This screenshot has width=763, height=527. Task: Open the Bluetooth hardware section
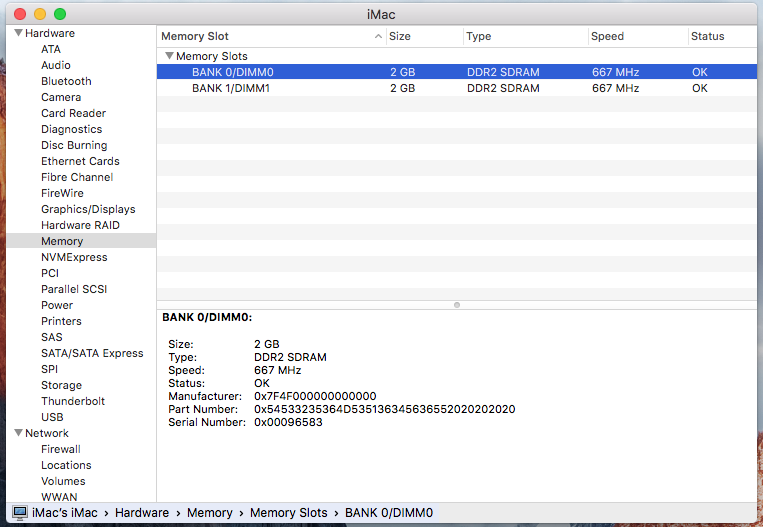click(66, 81)
